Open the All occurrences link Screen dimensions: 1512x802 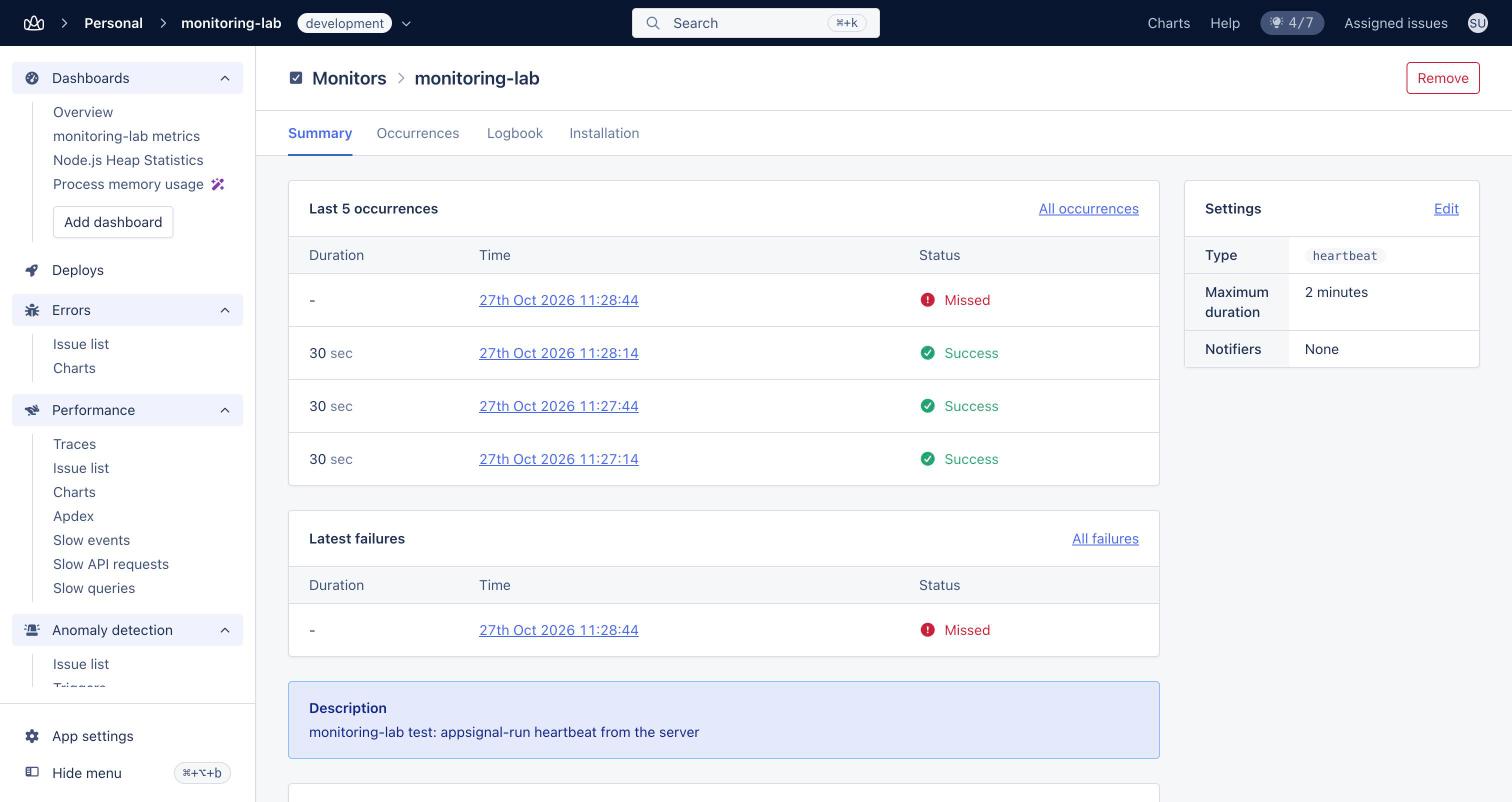point(1088,209)
